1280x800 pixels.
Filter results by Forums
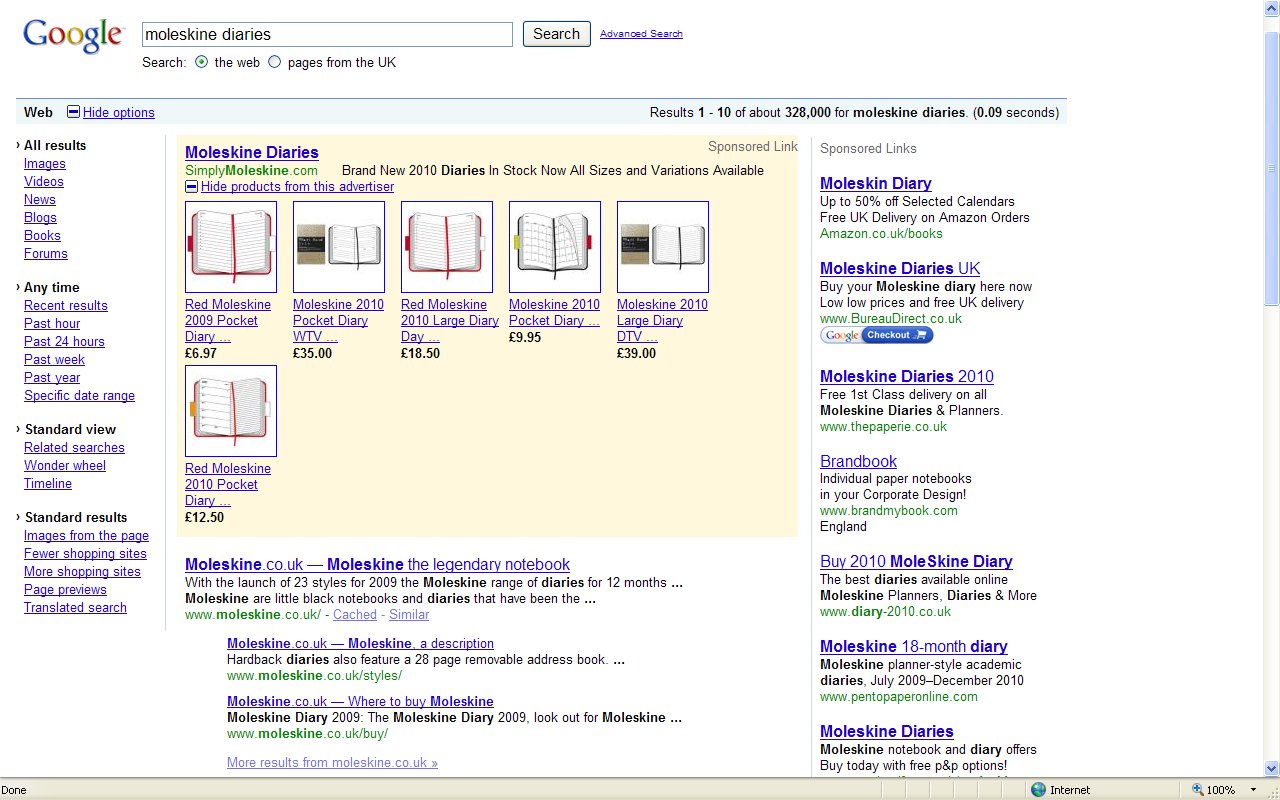click(x=46, y=254)
